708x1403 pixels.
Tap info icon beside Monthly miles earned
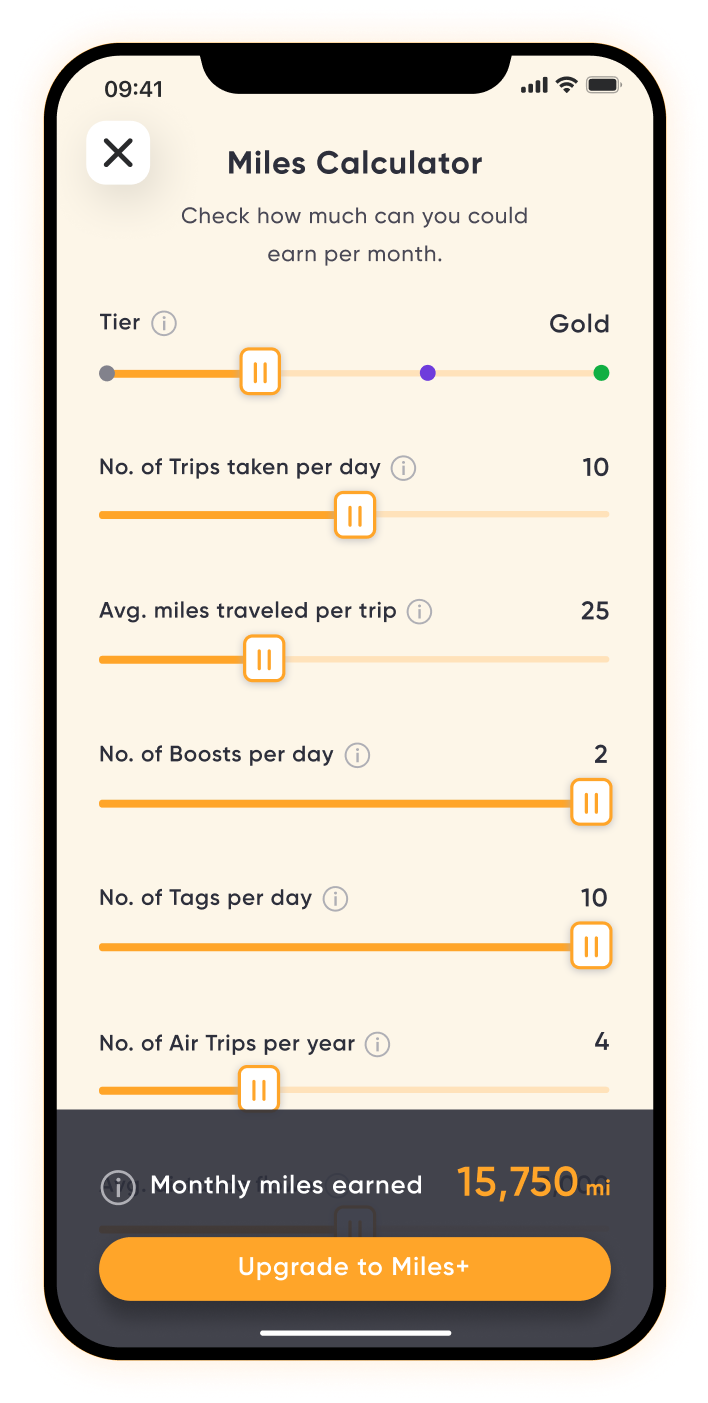(x=118, y=1187)
